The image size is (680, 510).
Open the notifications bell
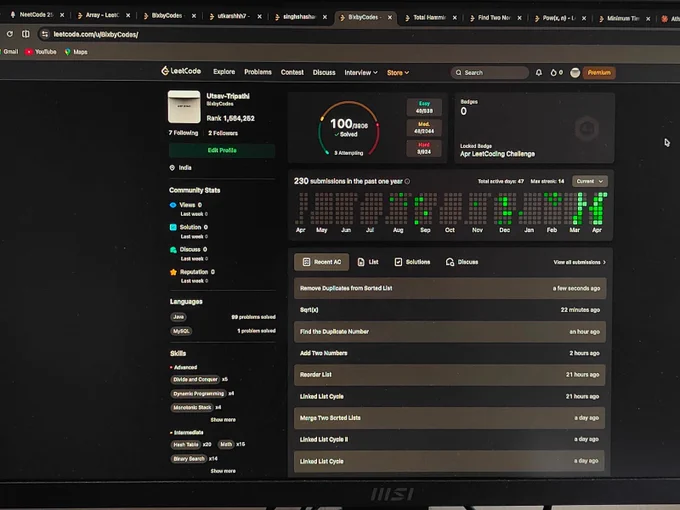(x=539, y=72)
